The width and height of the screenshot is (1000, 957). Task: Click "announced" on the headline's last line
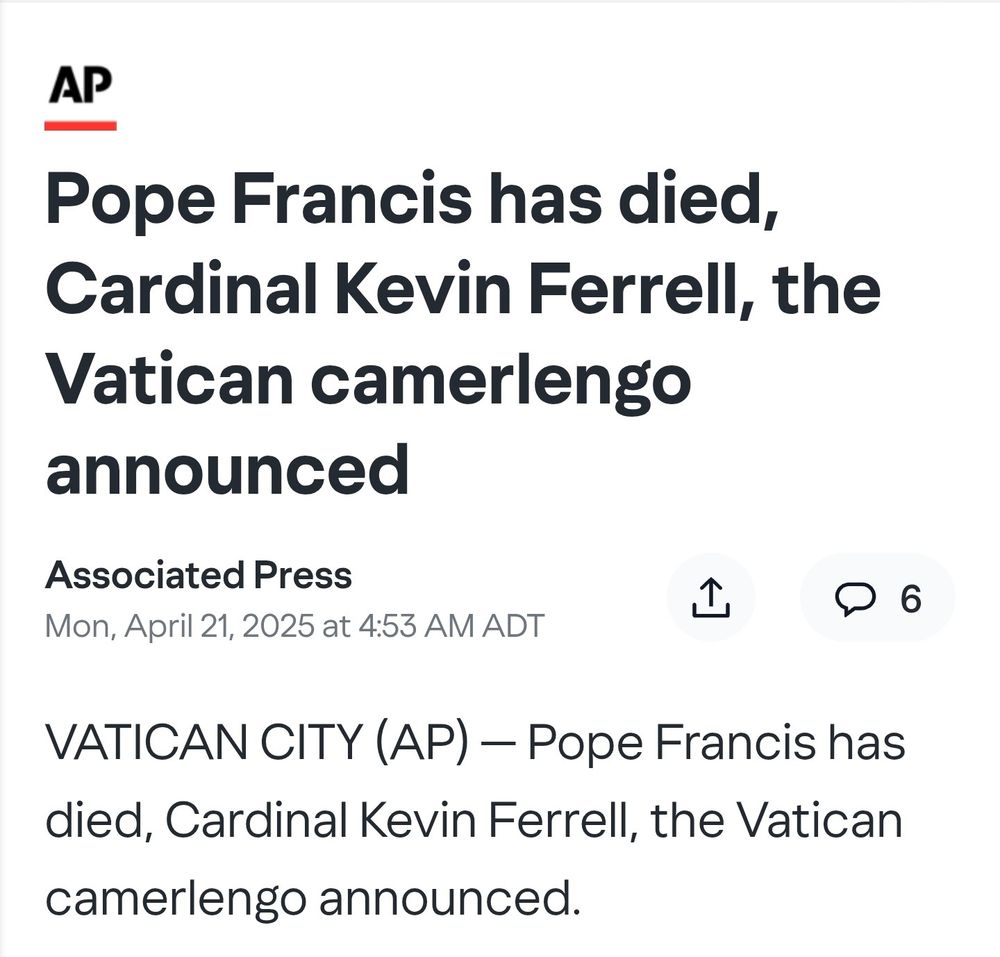[227, 471]
